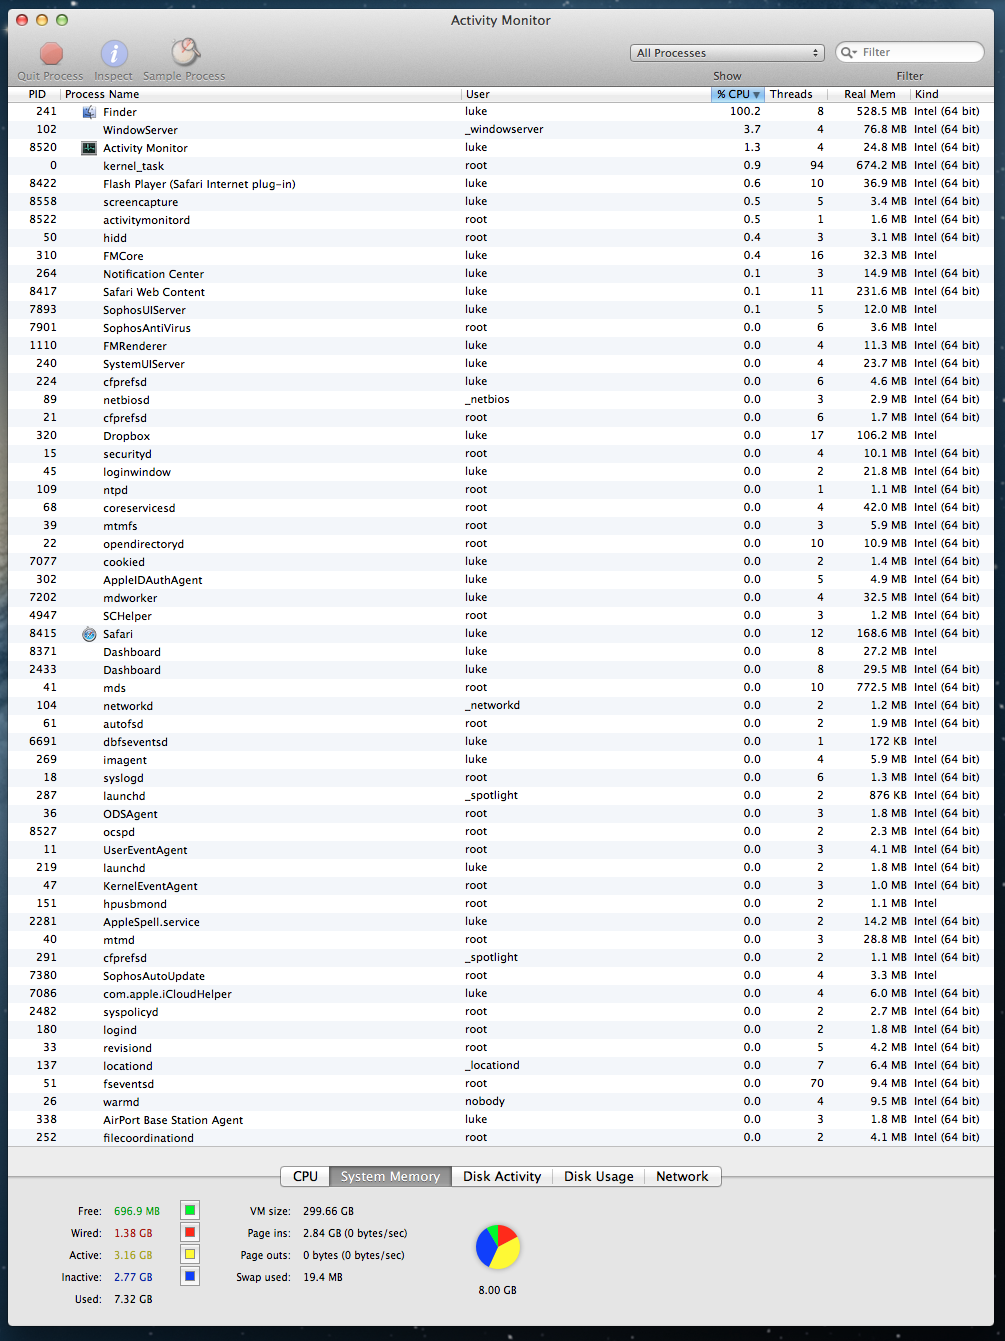Select the Dropbox process row
This screenshot has height=1341, width=1005.
(502, 436)
